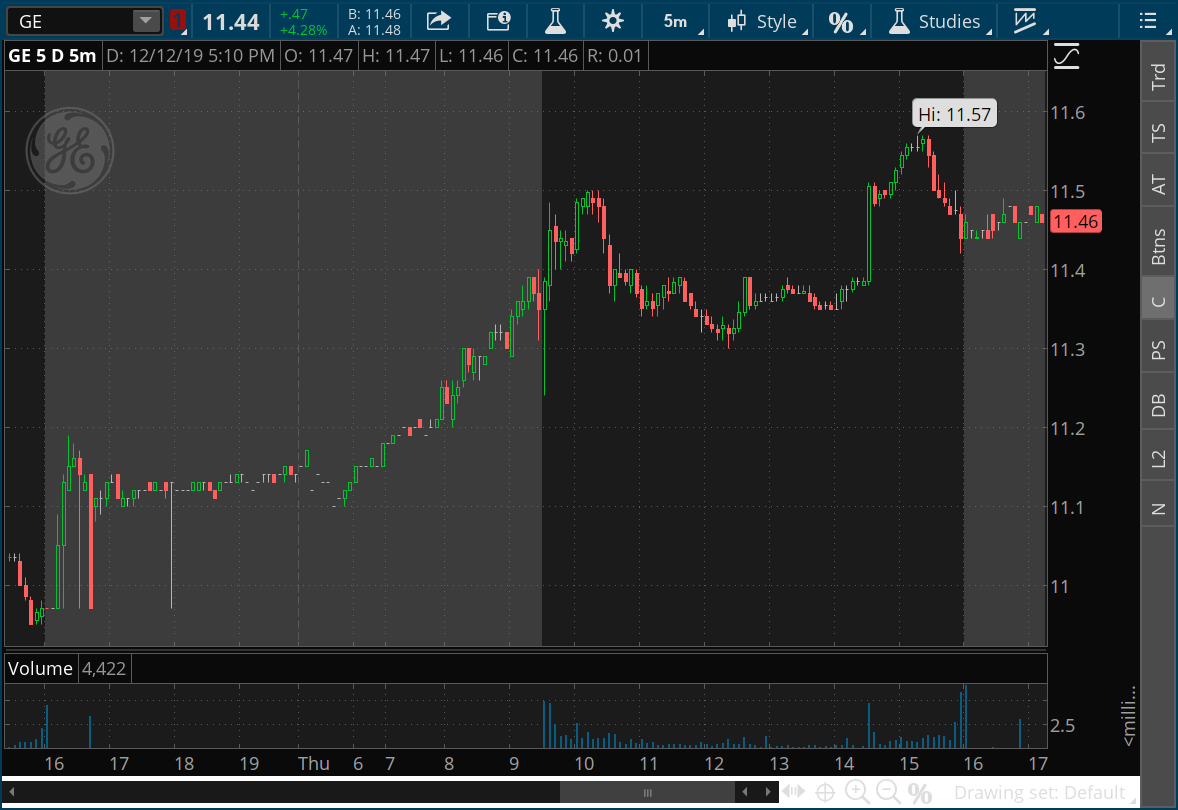Viewport: 1178px width, 810px height.
Task: Click the 4,422 volume value
Action: click(104, 668)
